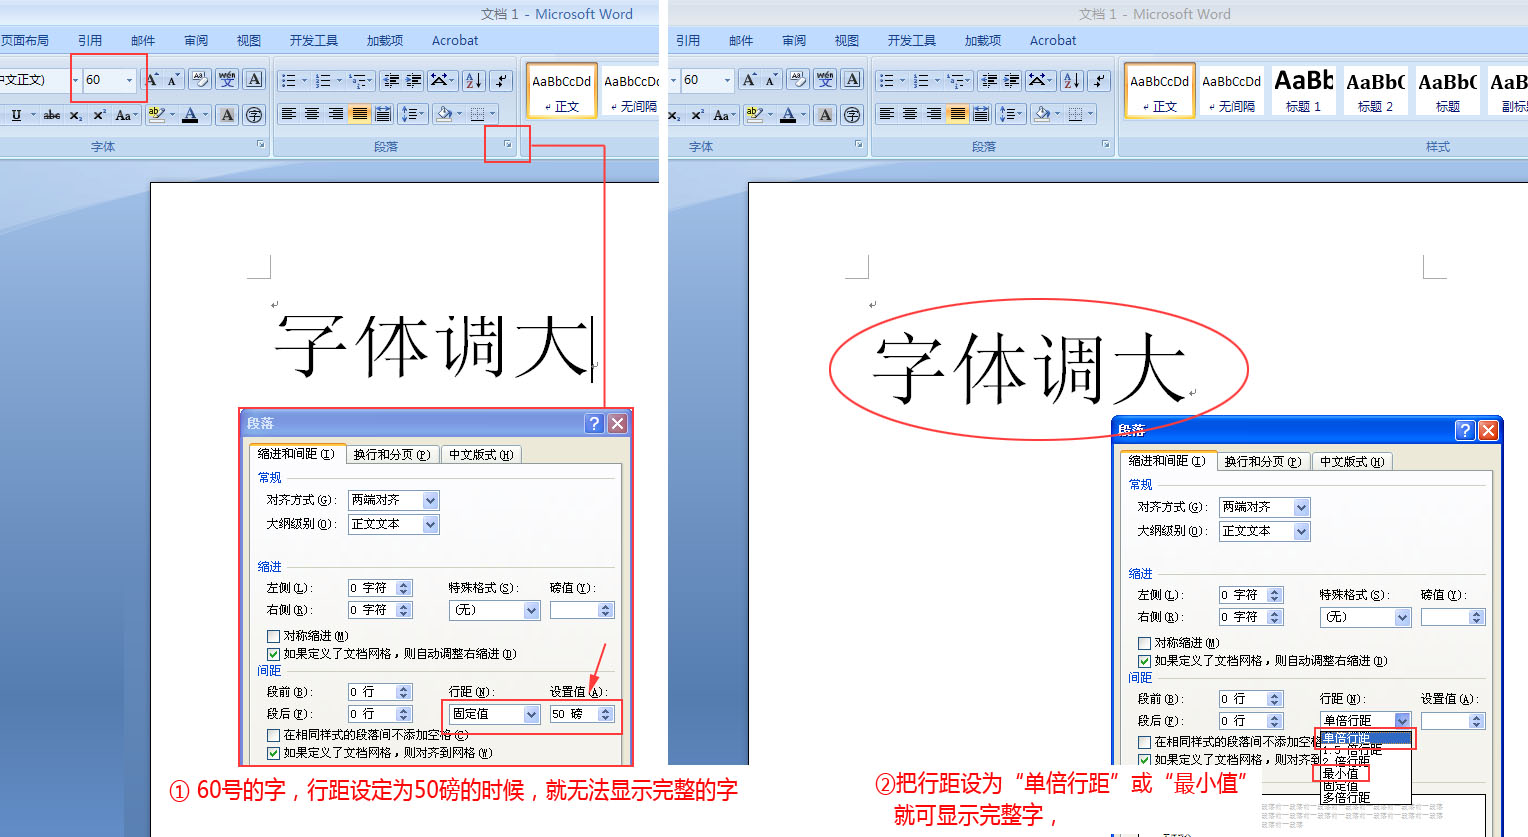The width and height of the screenshot is (1528, 837).
Task: Toggle 对称缩进 checkbox in right 段落 dialog
Action: 1144,643
